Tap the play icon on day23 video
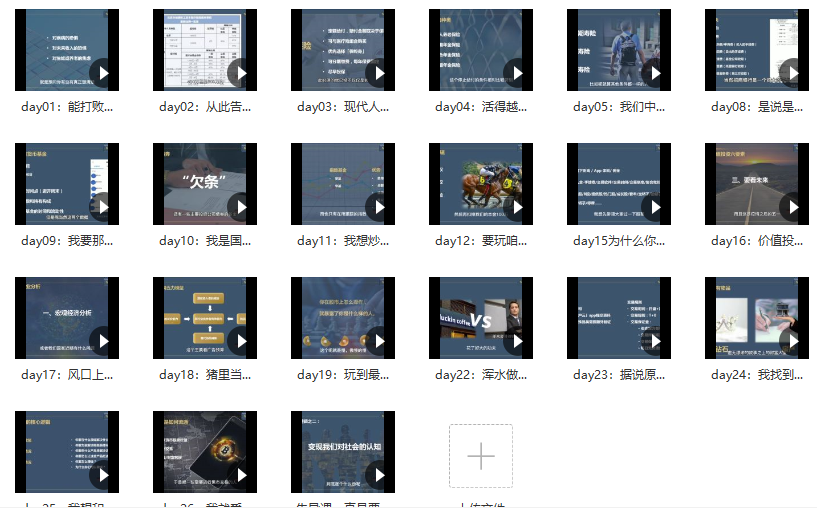This screenshot has height=511, width=817. [655, 341]
